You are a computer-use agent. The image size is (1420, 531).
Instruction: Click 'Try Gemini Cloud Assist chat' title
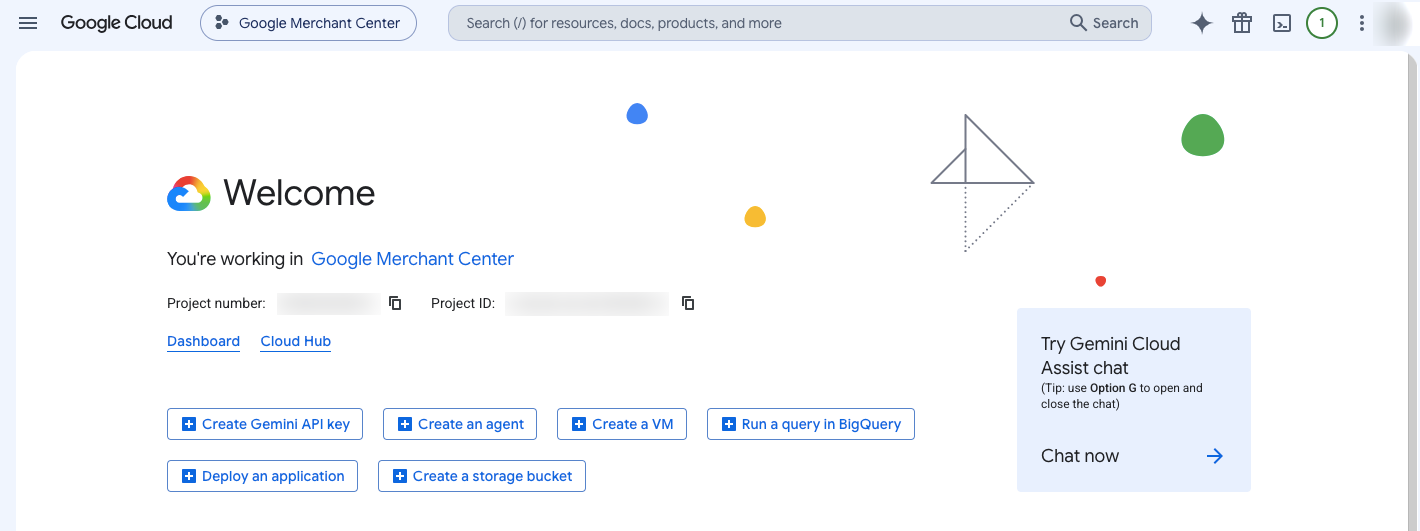pos(1111,356)
